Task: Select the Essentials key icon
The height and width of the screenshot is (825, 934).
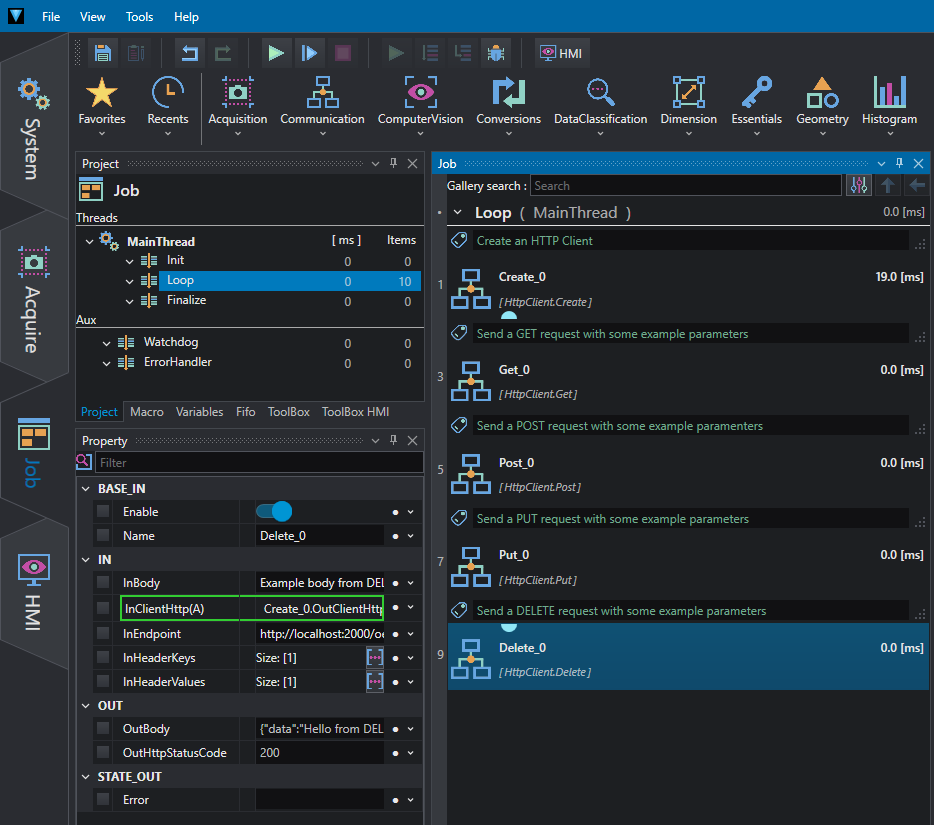Action: click(756, 93)
